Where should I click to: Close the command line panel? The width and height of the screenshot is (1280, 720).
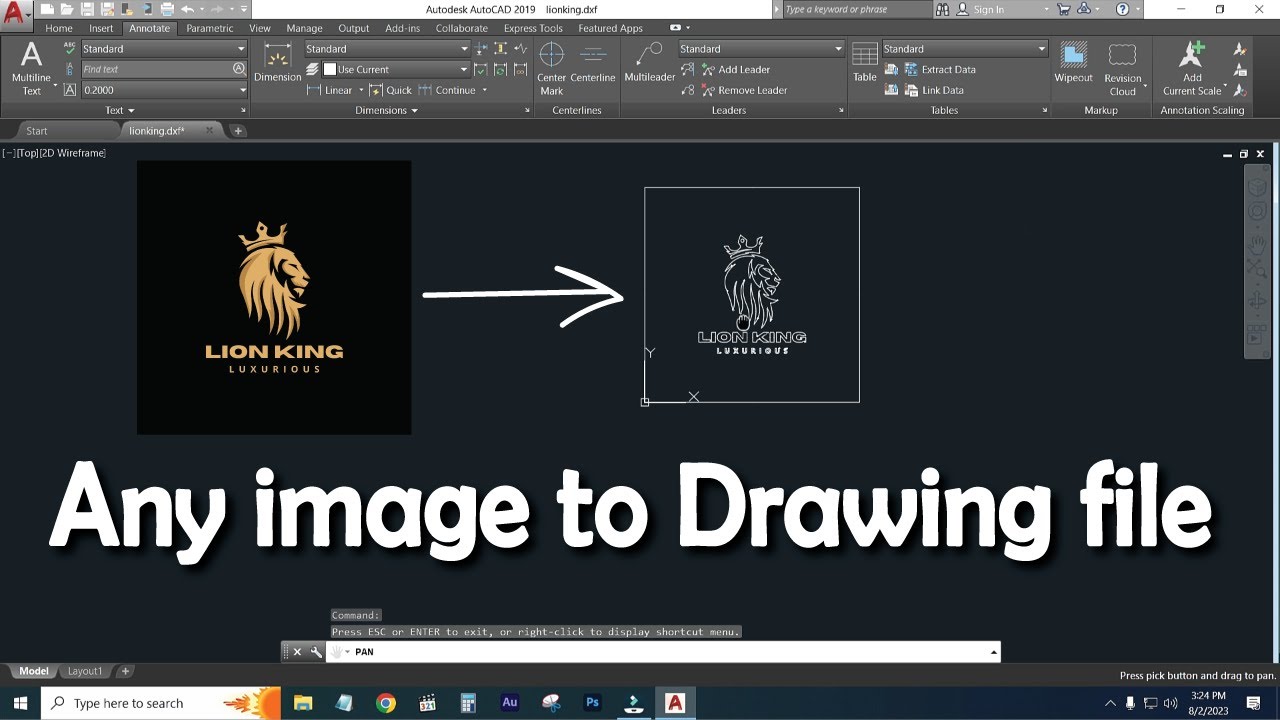(297, 652)
